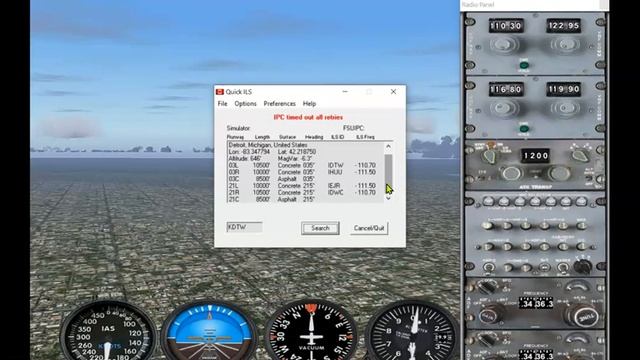
Task: Click the 116.80 NAV2 frequency display
Action: pos(506,89)
